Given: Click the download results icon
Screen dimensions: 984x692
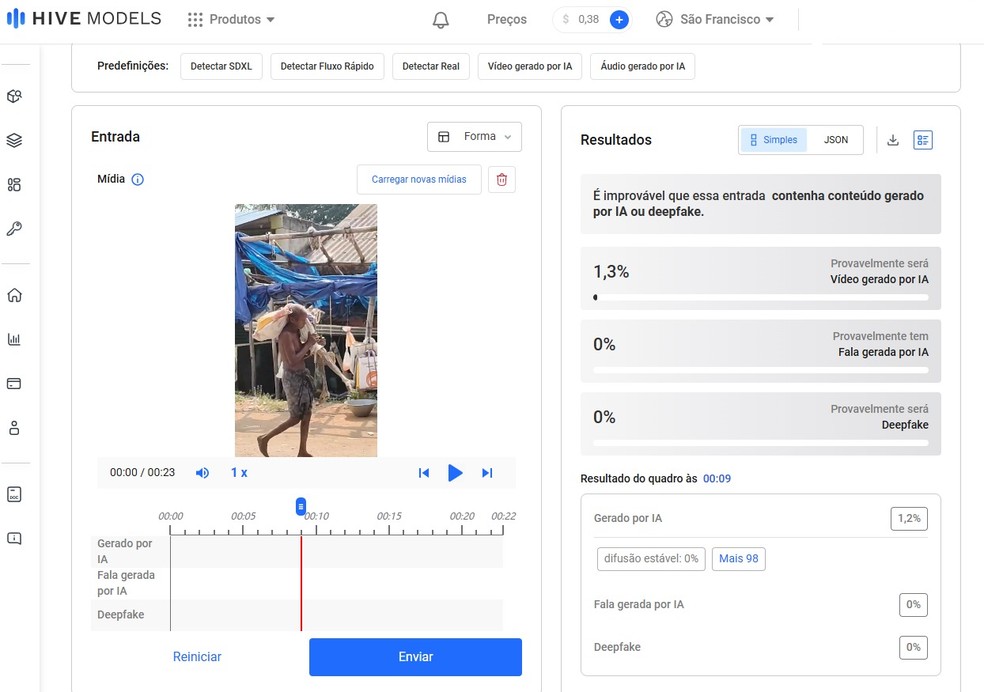Looking at the screenshot, I should pos(893,140).
